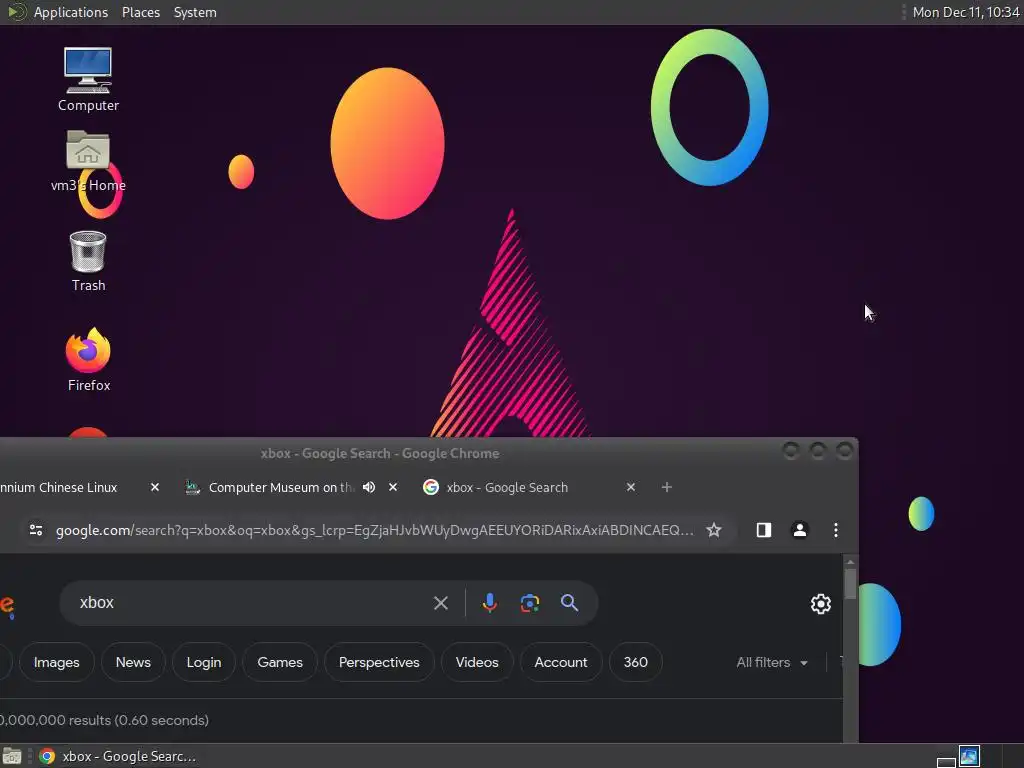Filter results by News
The width and height of the screenshot is (1024, 768).
click(x=133, y=662)
